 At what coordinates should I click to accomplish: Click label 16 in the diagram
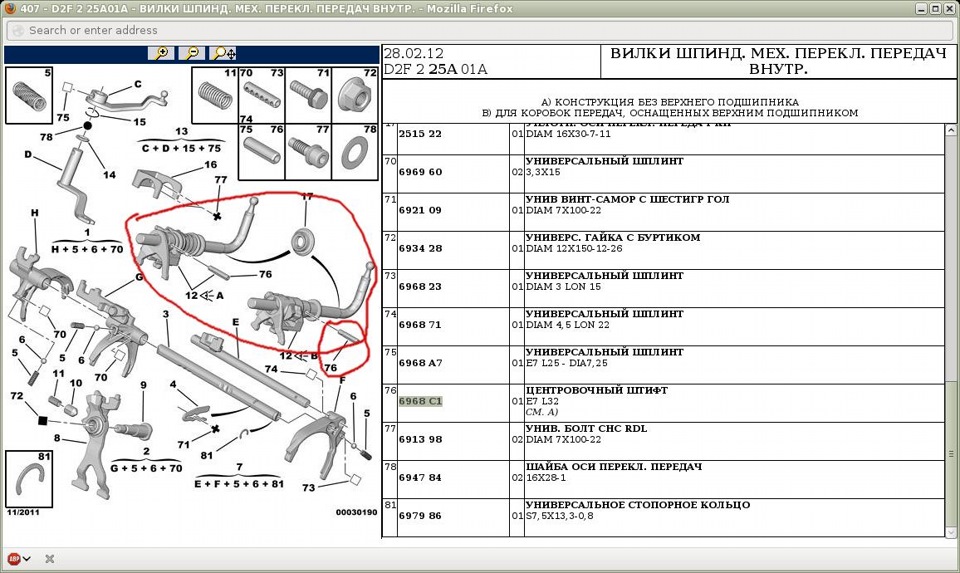(211, 165)
